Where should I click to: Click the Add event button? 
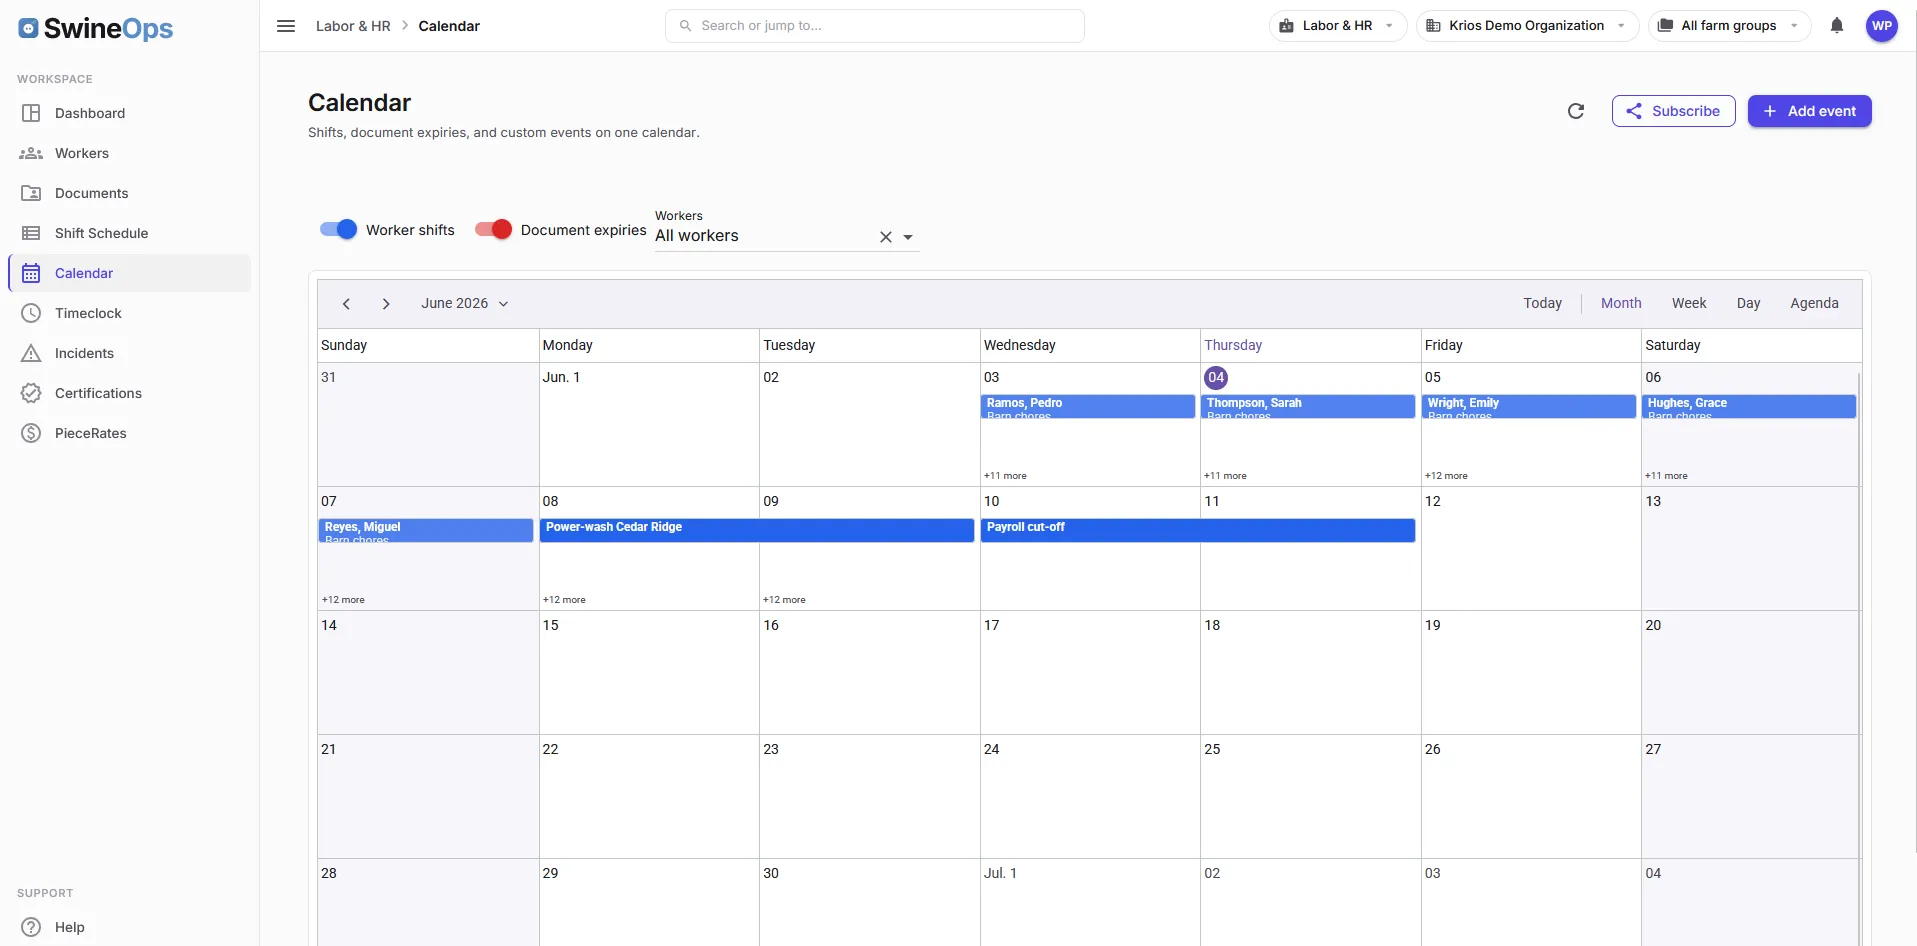(1809, 111)
